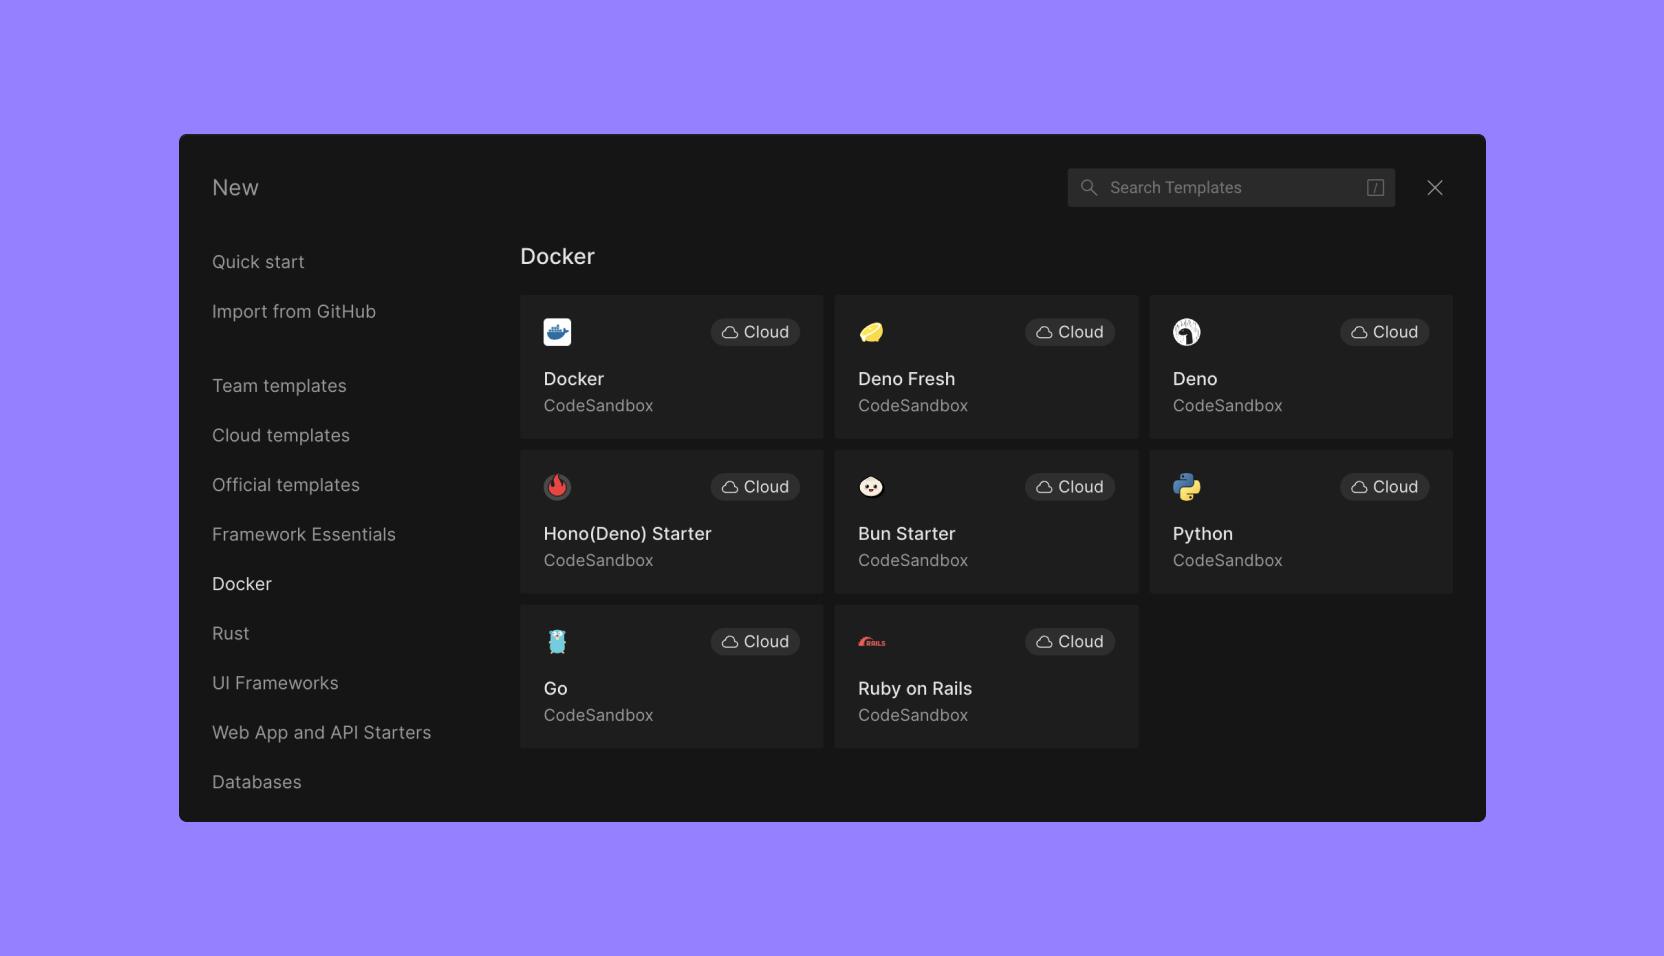
Task: Click the Bun Starter bun icon
Action: (871, 487)
